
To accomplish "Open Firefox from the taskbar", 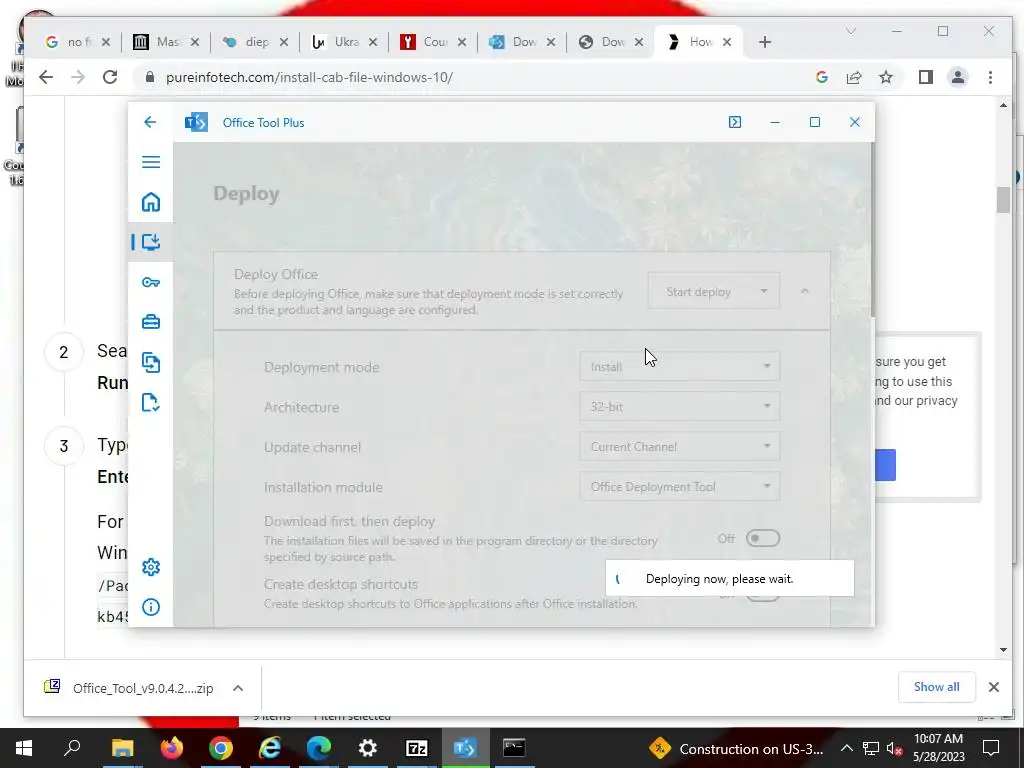I will [172, 748].
